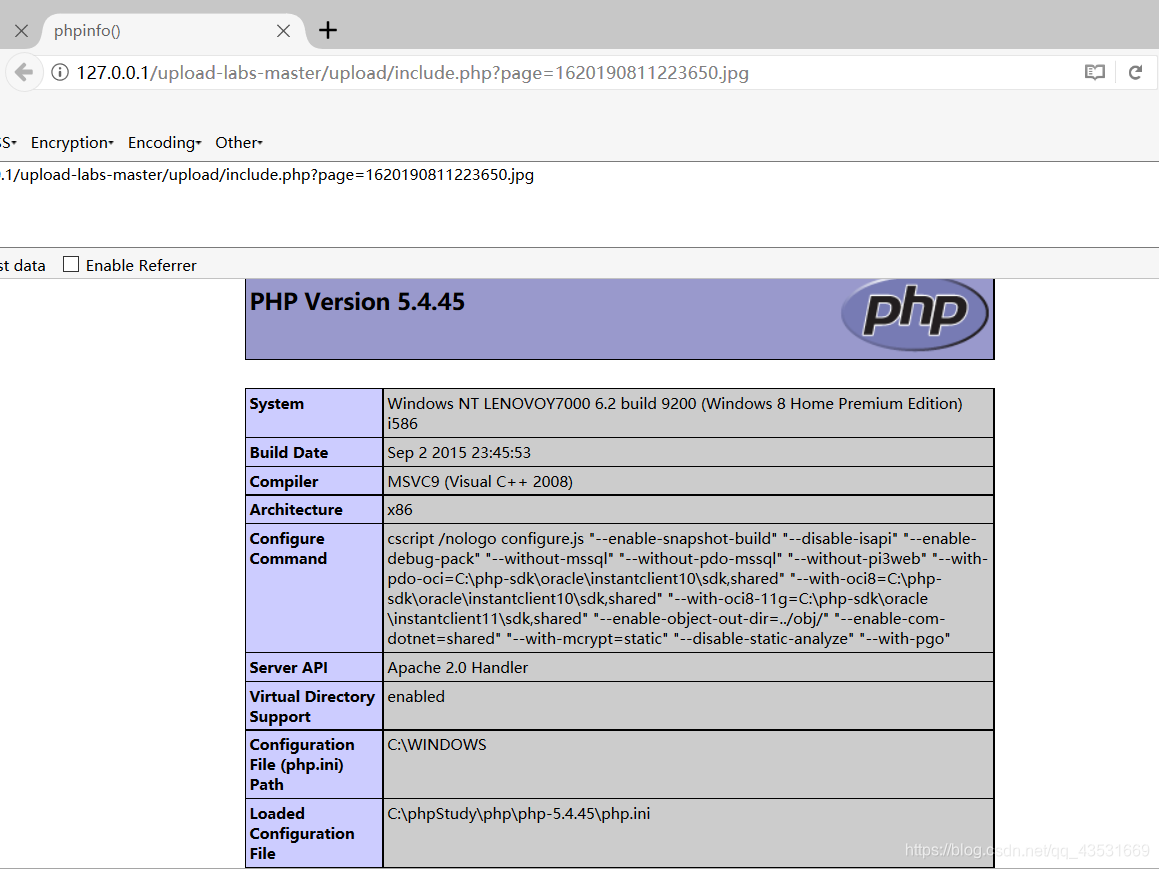Open a new browser tab
Viewport: 1159px width, 869px height.
pos(327,30)
